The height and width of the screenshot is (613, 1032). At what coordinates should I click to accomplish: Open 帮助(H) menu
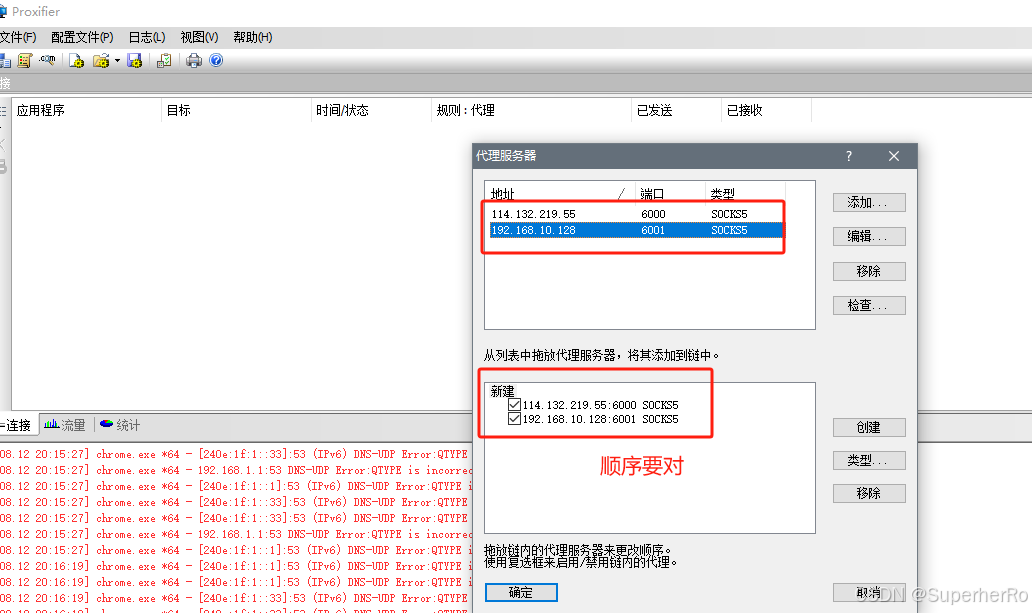[x=253, y=37]
